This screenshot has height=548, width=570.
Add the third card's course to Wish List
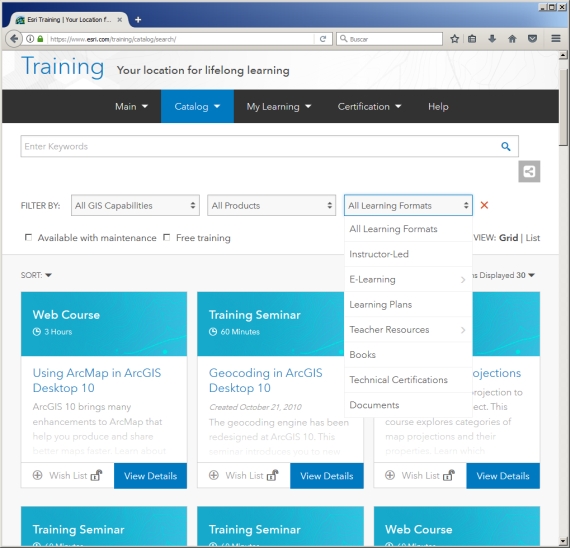pos(413,475)
